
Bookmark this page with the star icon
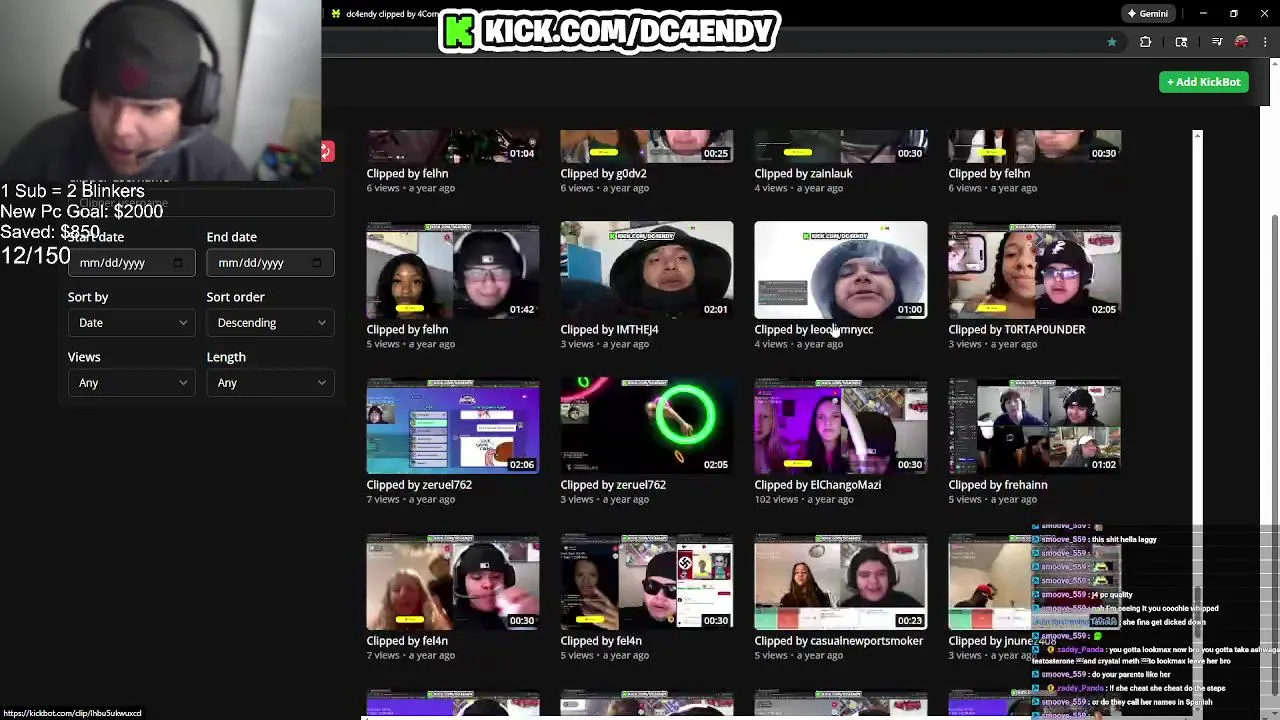coord(1111,42)
